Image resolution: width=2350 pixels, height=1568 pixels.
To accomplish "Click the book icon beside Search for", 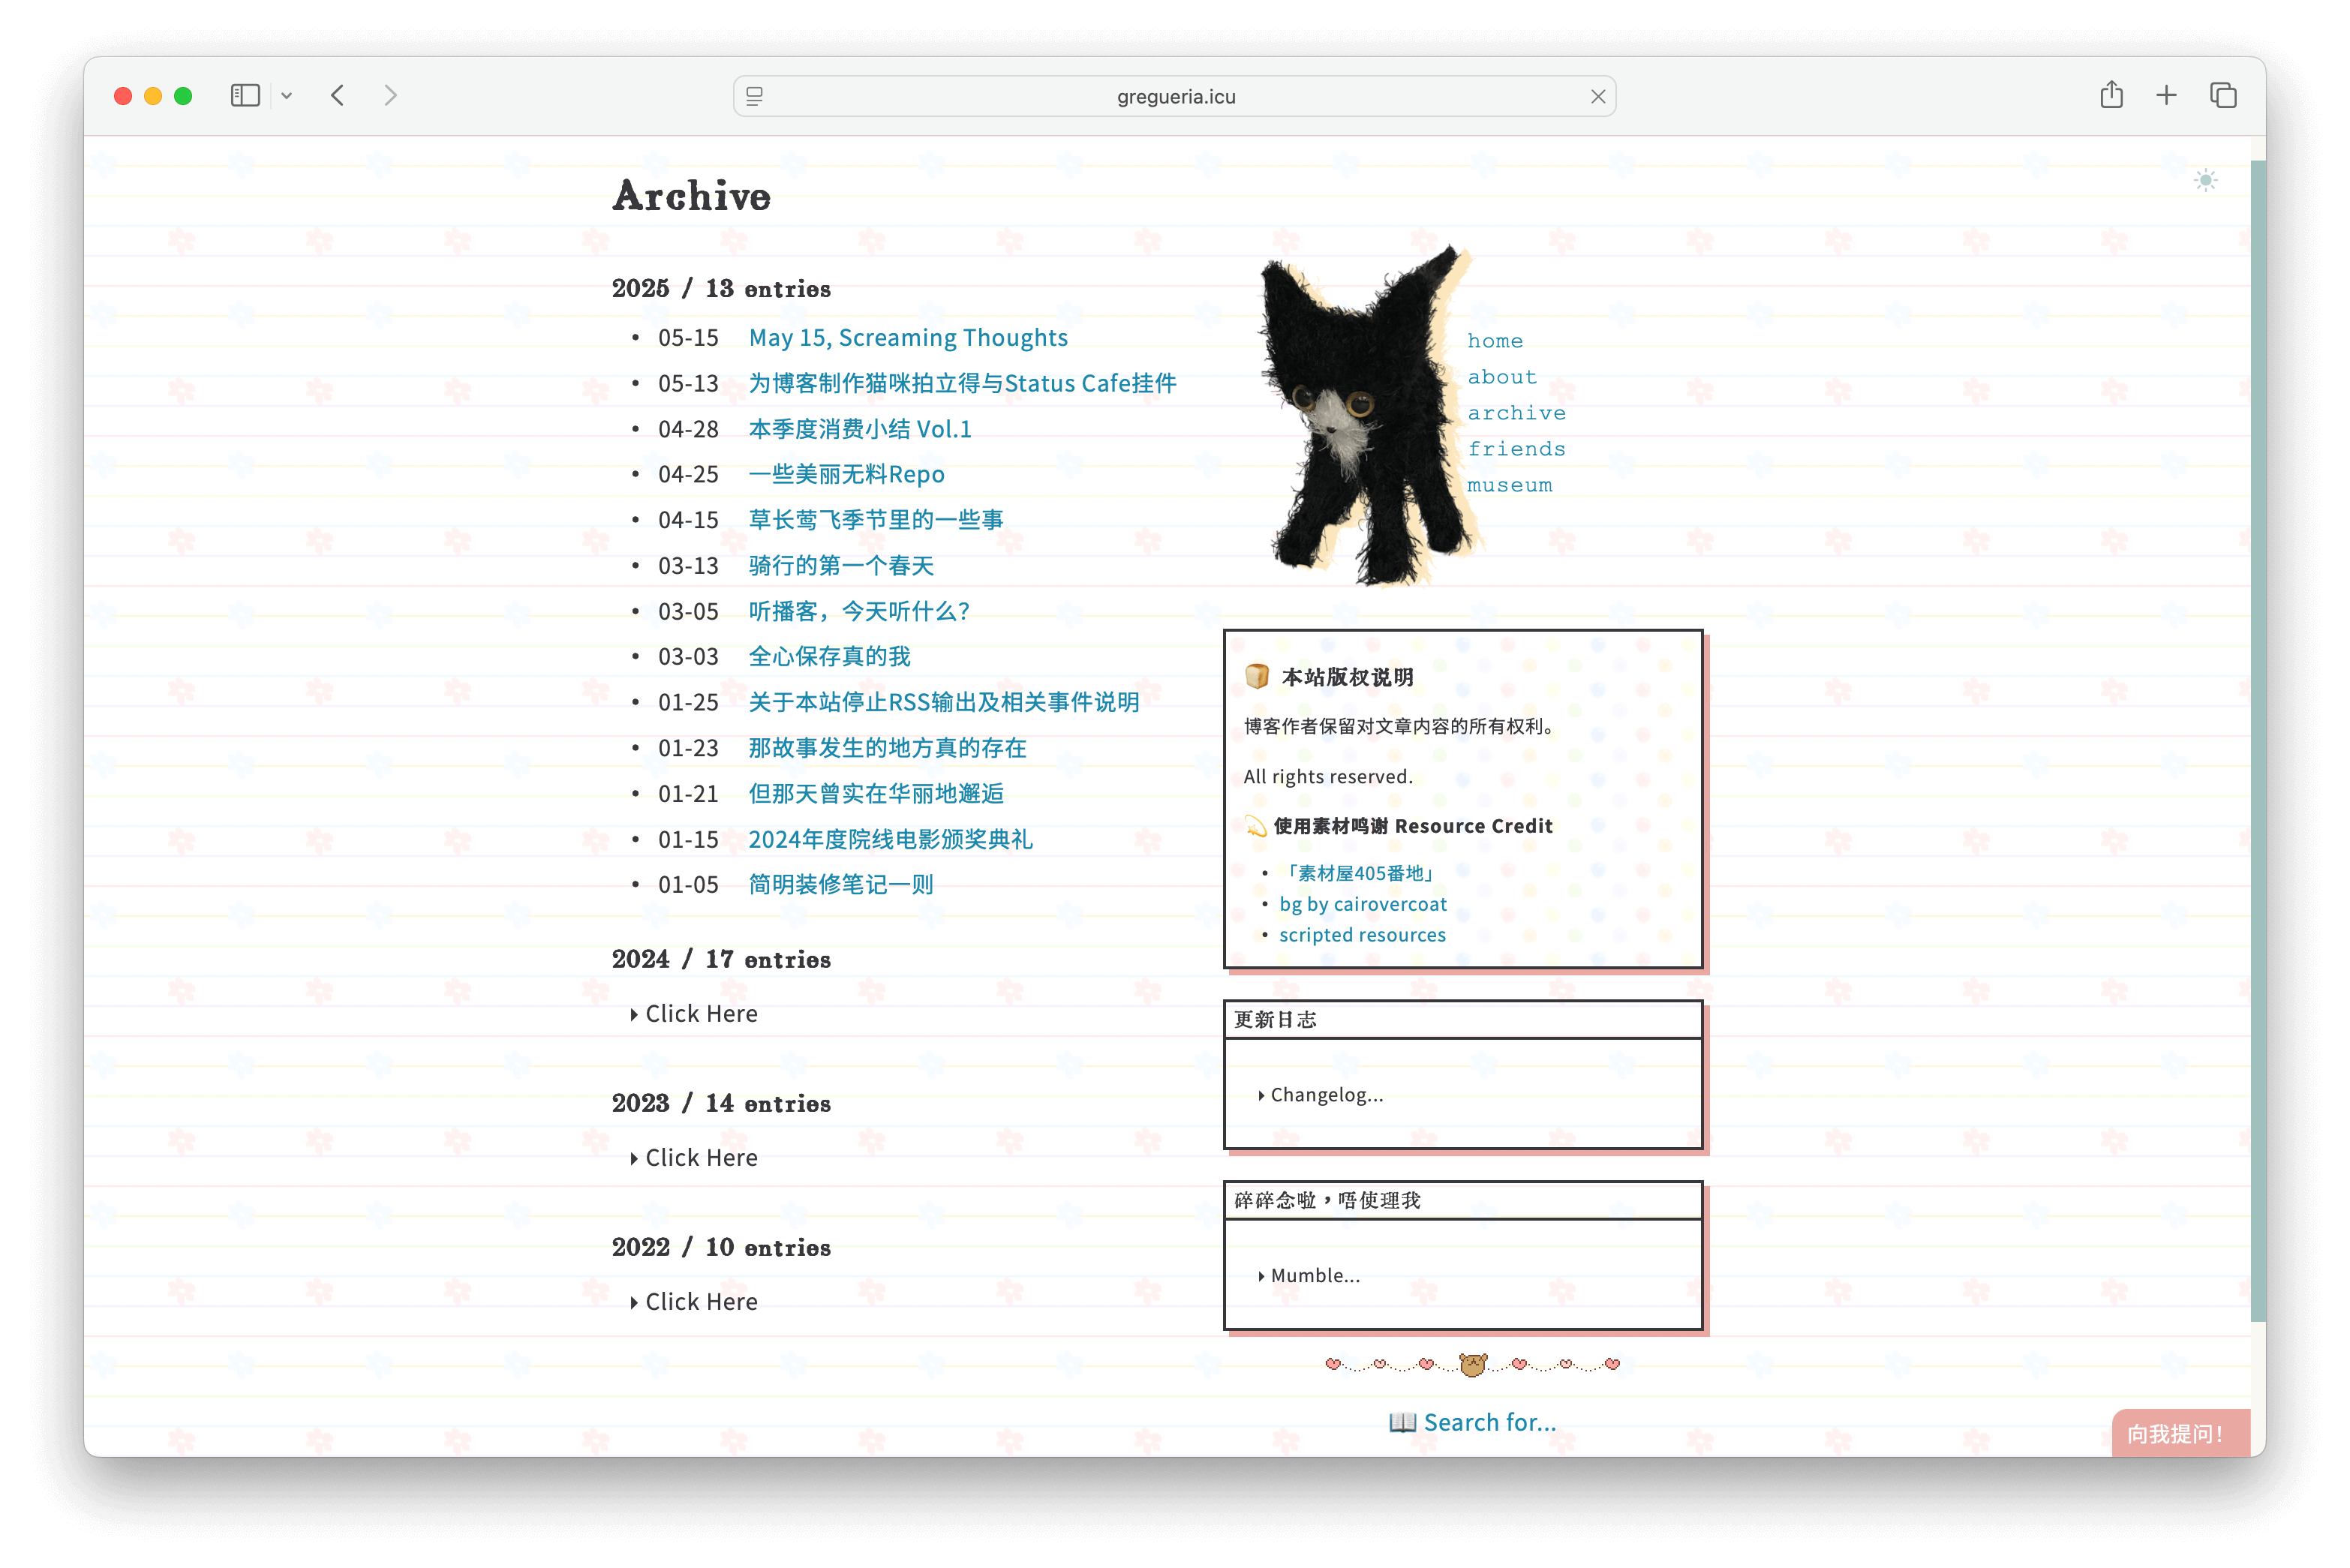I will pyautogui.click(x=1402, y=1422).
